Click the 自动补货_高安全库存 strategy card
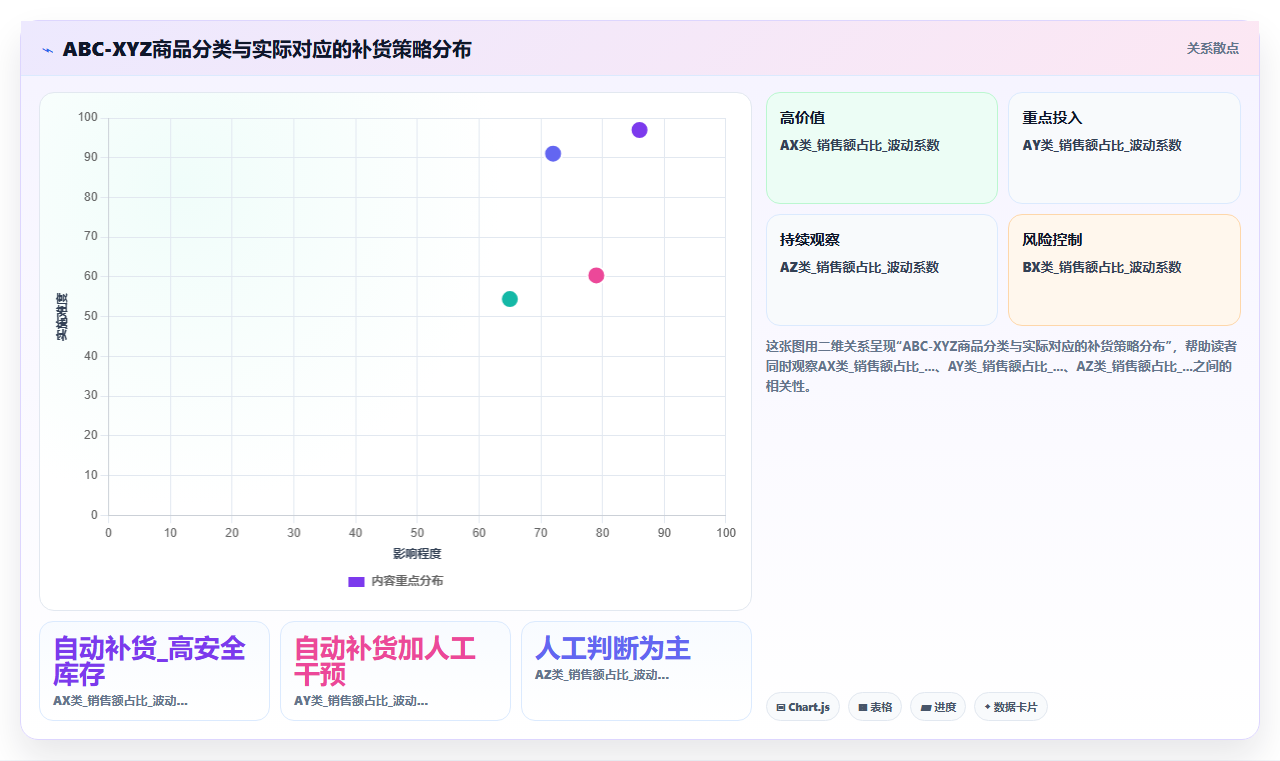This screenshot has height=761, width=1280. click(x=154, y=671)
